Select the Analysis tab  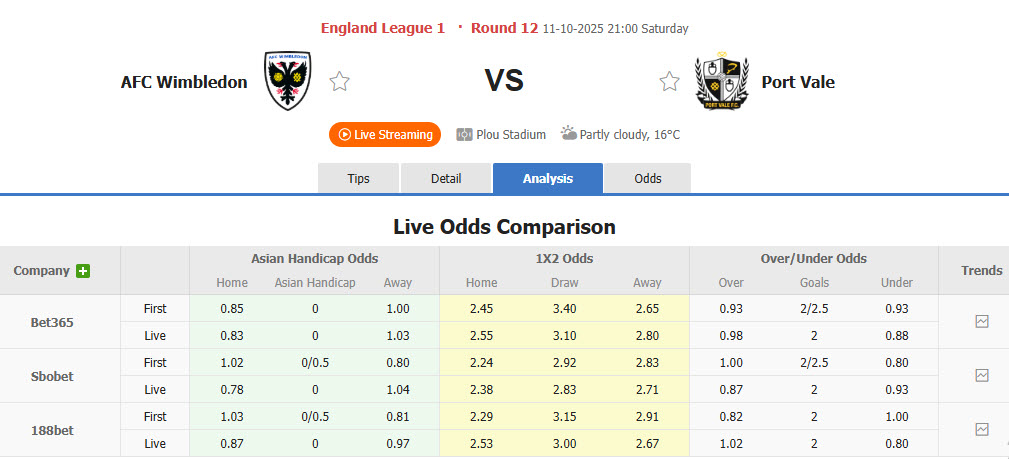548,179
